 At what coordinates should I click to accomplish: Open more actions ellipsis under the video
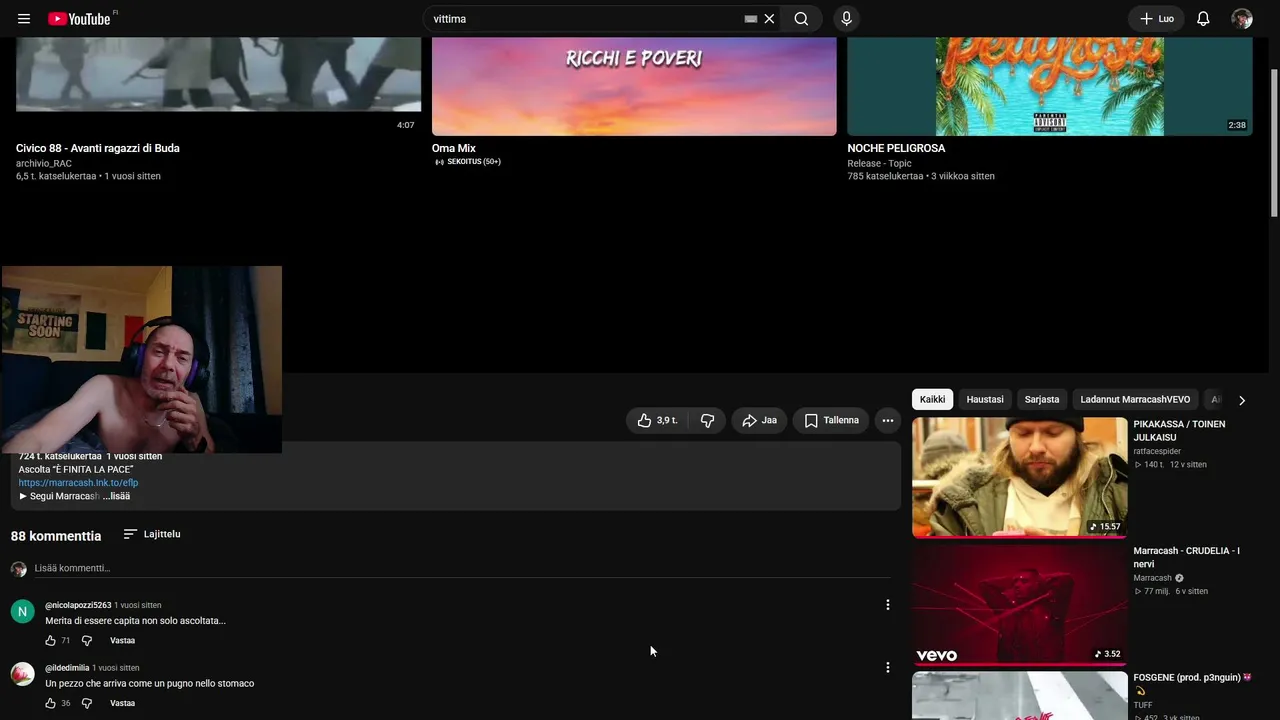click(x=887, y=421)
